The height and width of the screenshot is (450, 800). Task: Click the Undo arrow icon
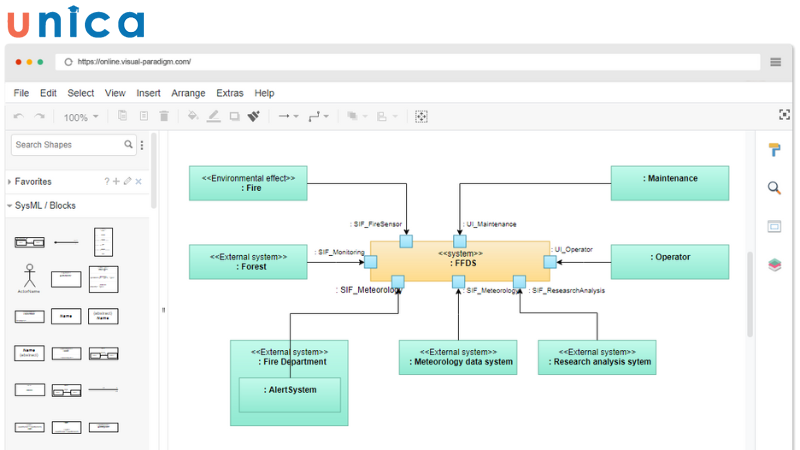pyautogui.click(x=19, y=117)
